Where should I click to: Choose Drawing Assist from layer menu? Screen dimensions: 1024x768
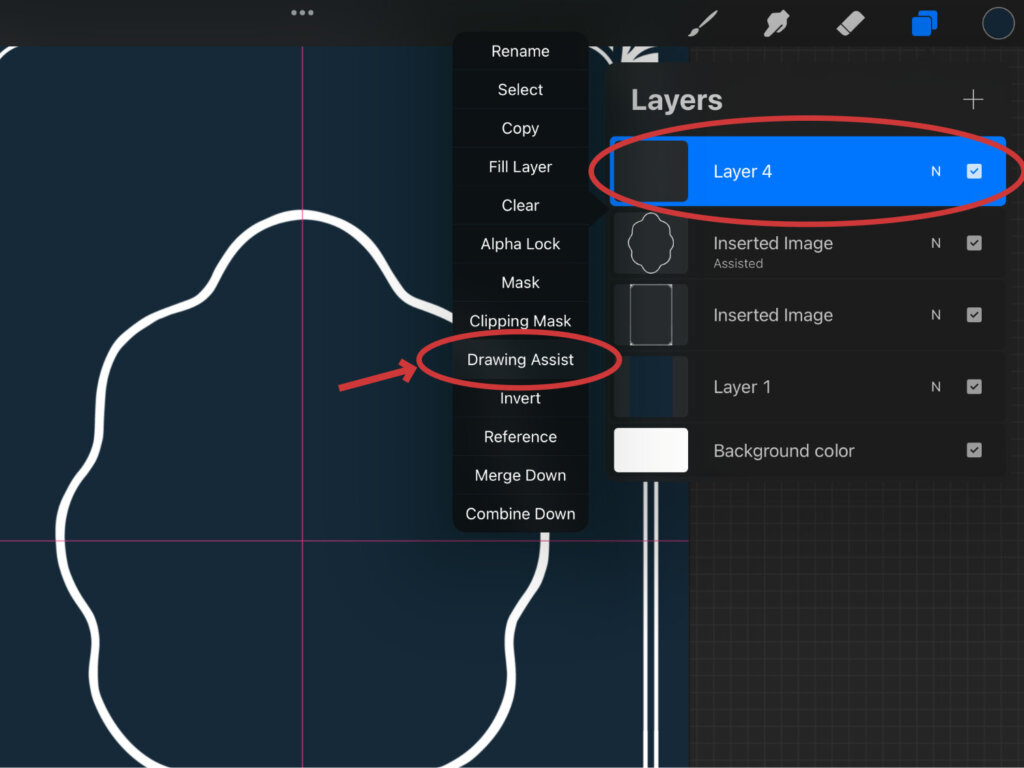520,360
